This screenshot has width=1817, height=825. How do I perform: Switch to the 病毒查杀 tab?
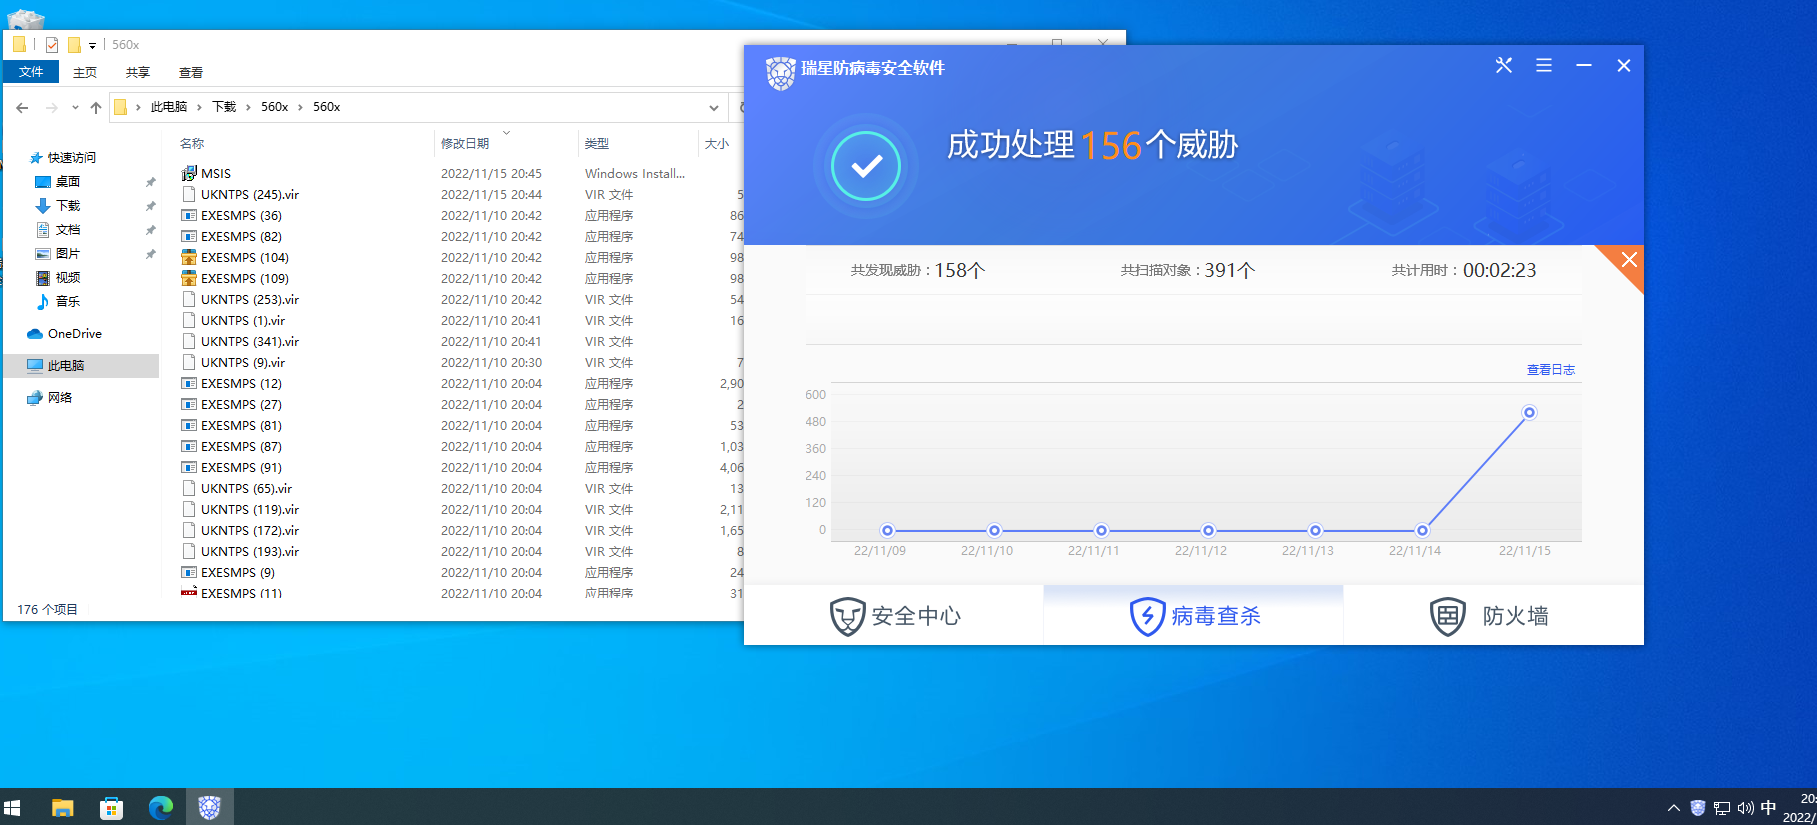pyautogui.click(x=1194, y=616)
